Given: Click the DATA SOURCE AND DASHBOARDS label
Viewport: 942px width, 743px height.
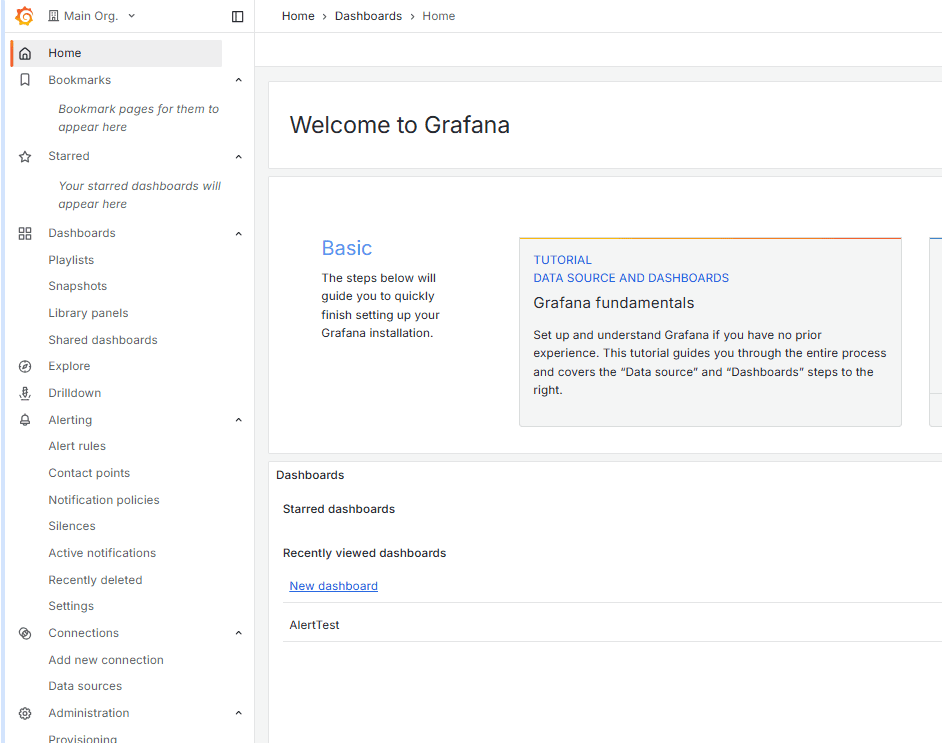Looking at the screenshot, I should 631,277.
